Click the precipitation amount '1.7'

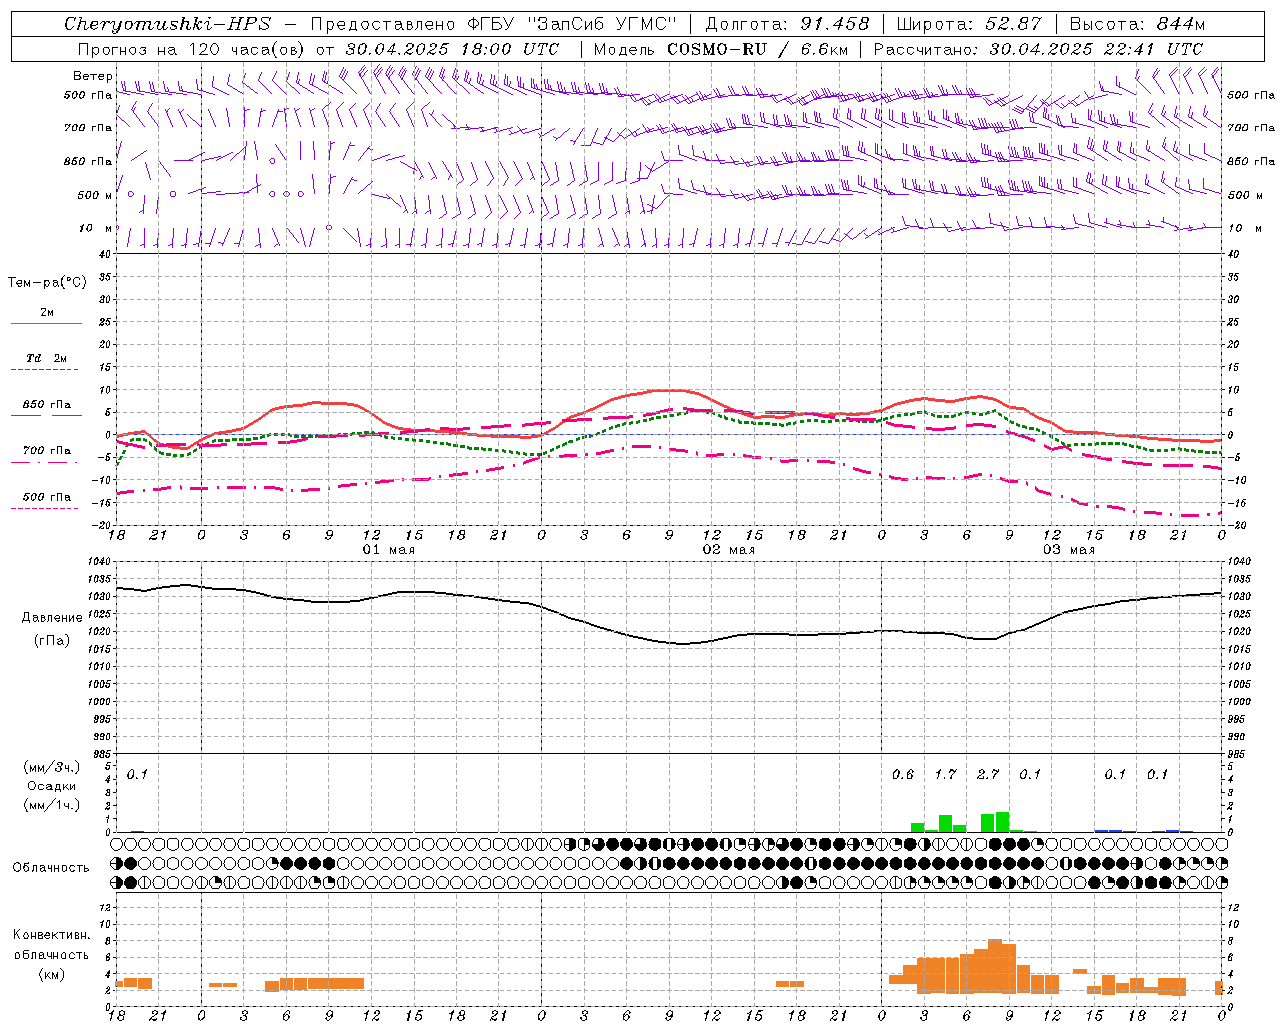click(945, 775)
